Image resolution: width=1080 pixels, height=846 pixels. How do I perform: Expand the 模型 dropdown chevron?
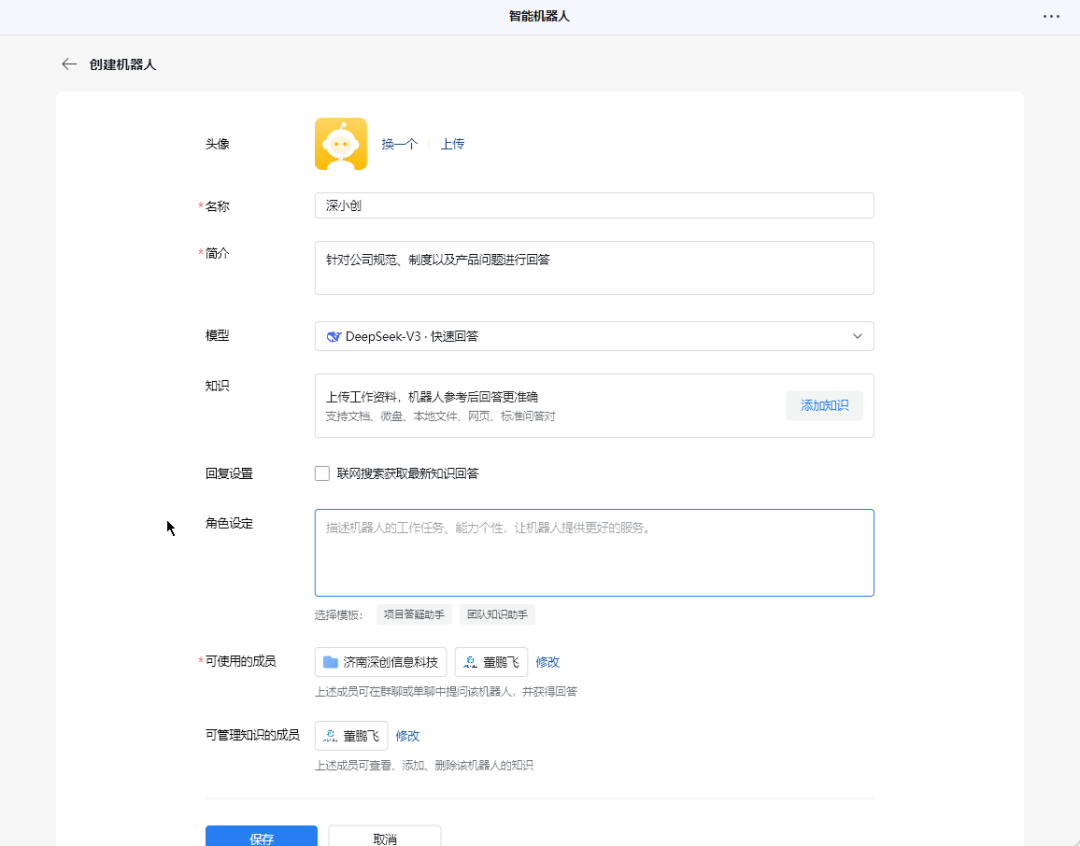[x=857, y=336]
